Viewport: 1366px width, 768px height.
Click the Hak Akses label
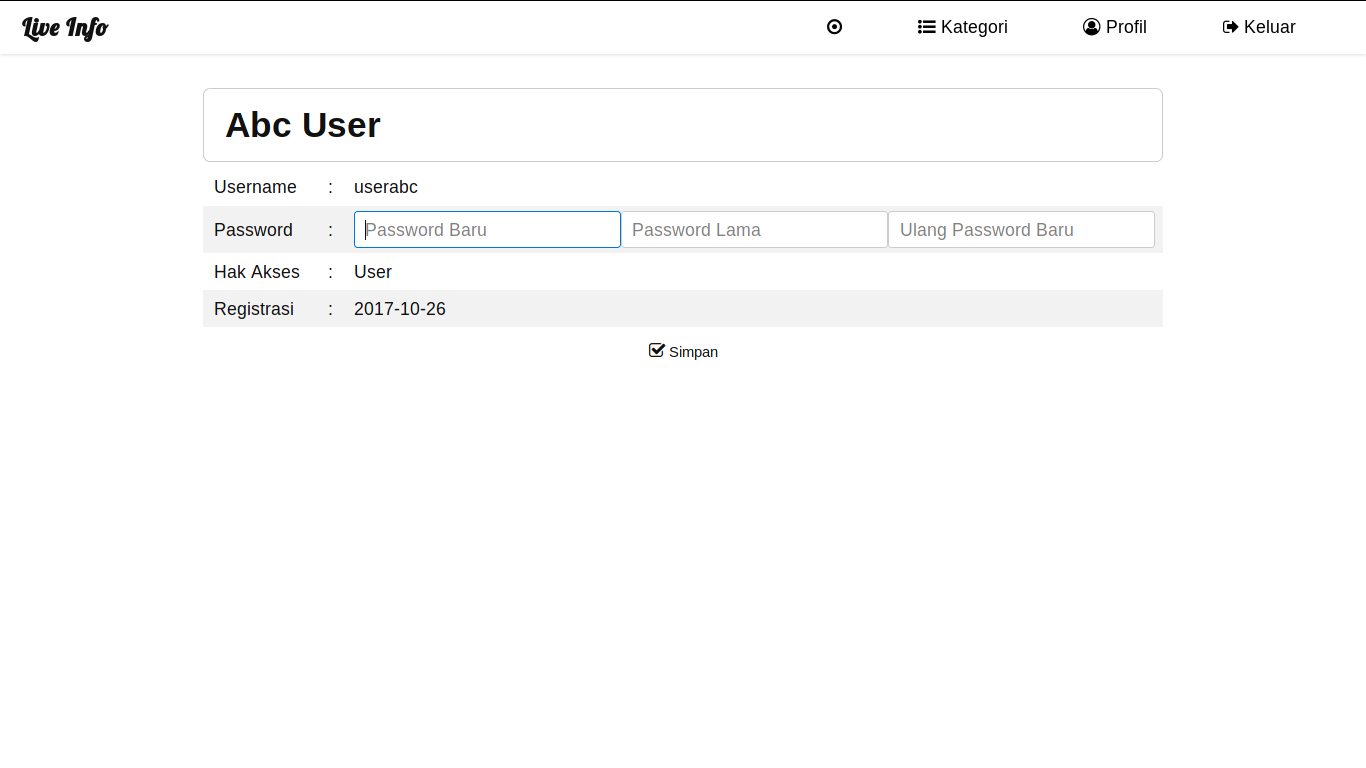(x=257, y=272)
